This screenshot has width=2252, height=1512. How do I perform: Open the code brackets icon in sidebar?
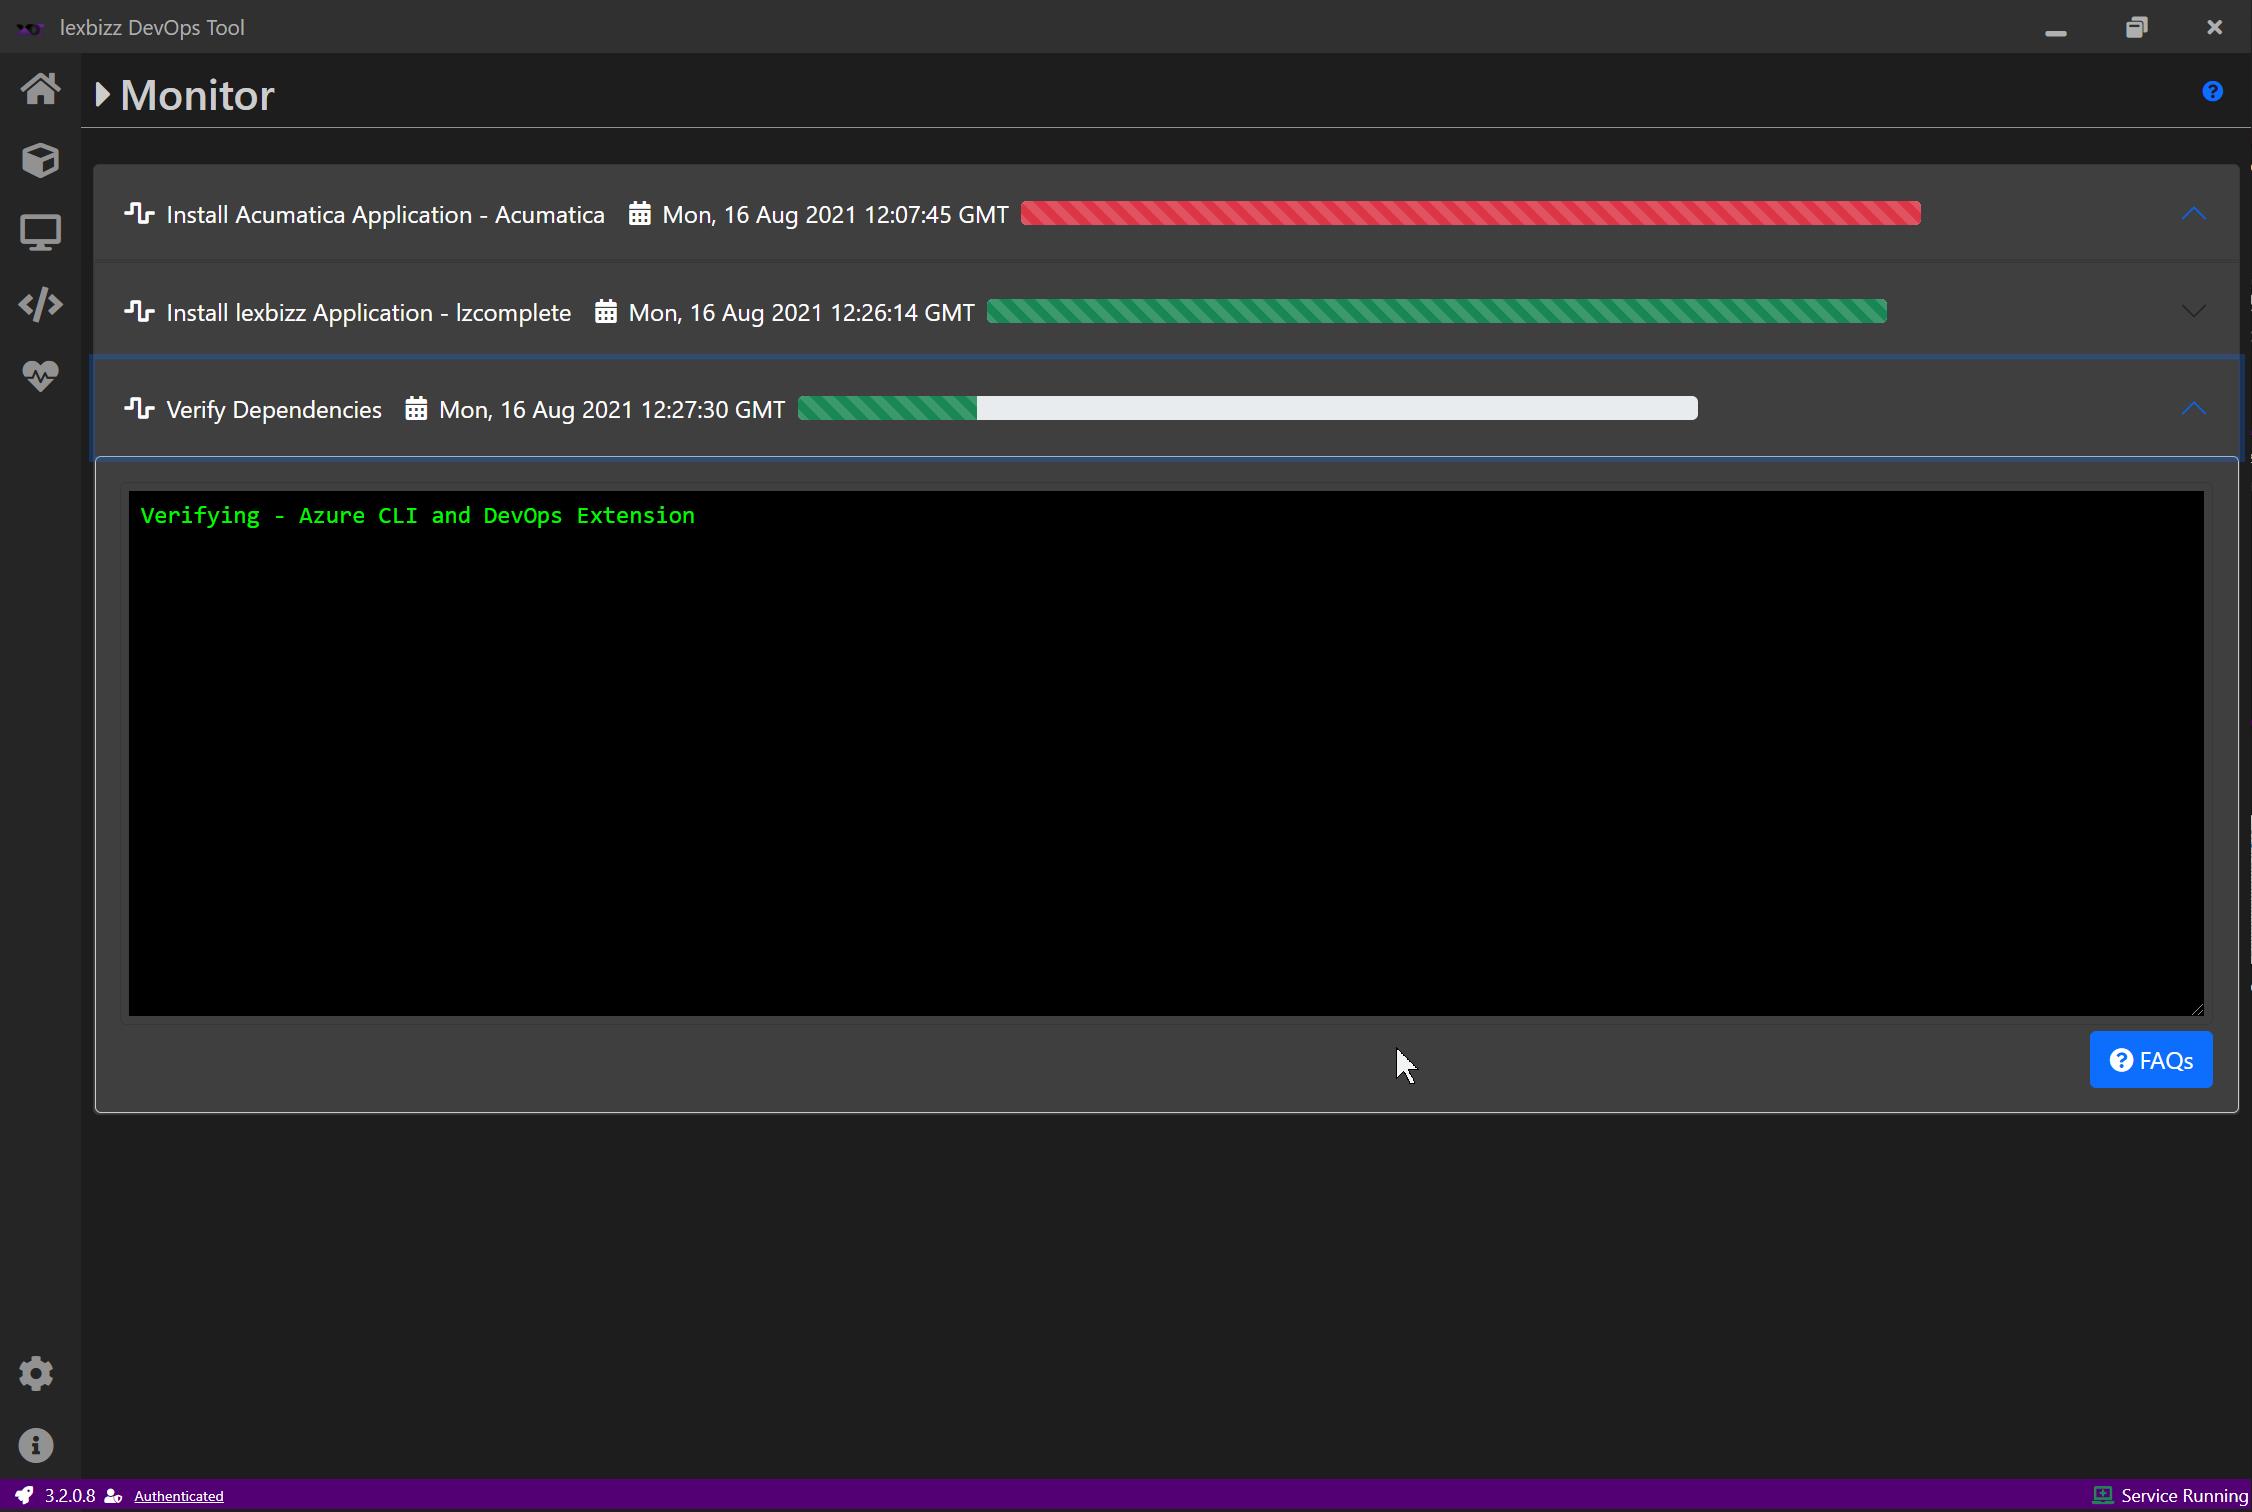pos(40,304)
